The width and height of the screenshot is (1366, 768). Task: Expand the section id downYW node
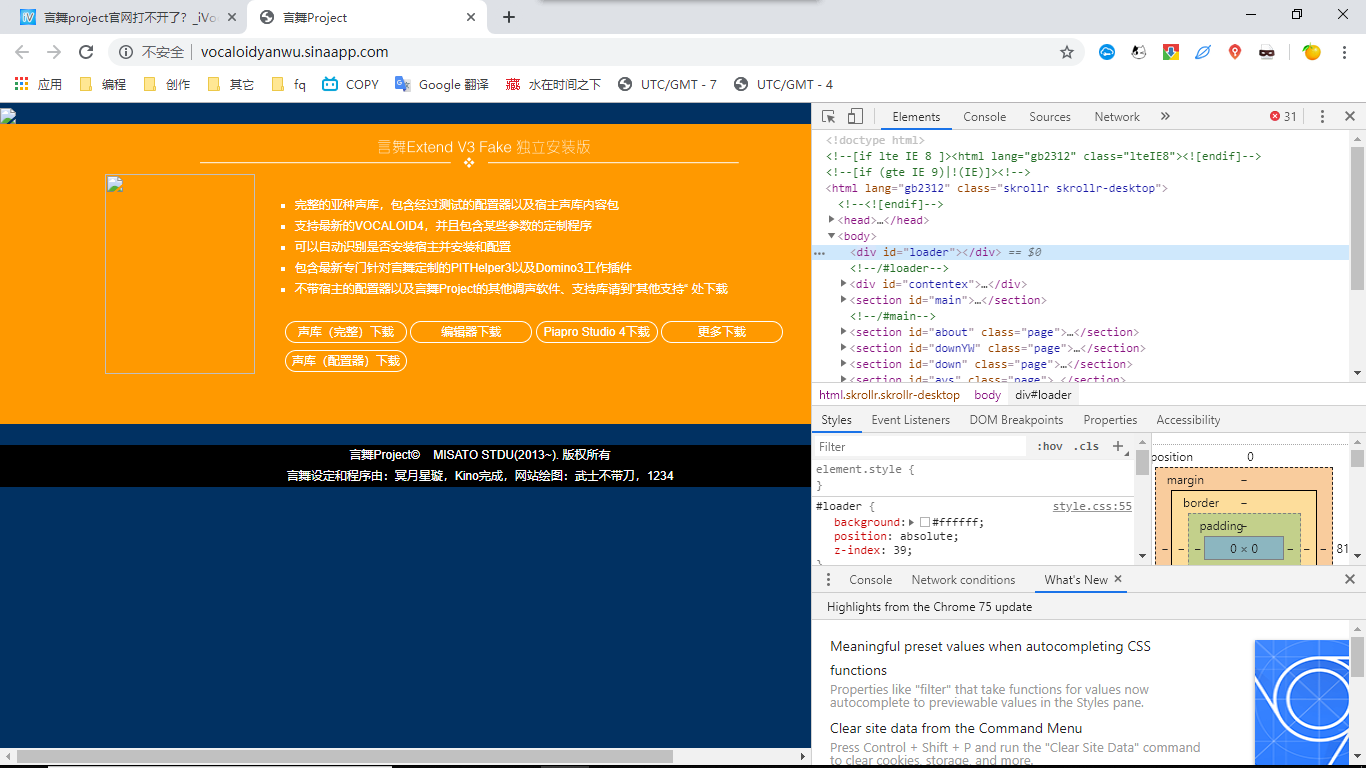[x=844, y=348]
